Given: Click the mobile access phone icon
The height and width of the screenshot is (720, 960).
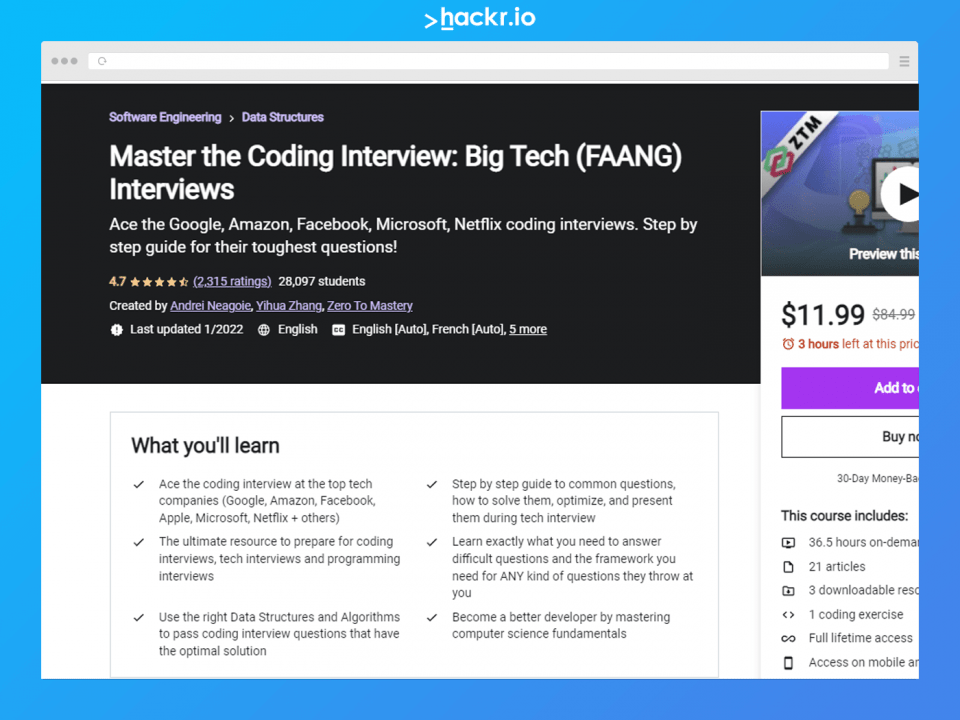Looking at the screenshot, I should pos(789,663).
